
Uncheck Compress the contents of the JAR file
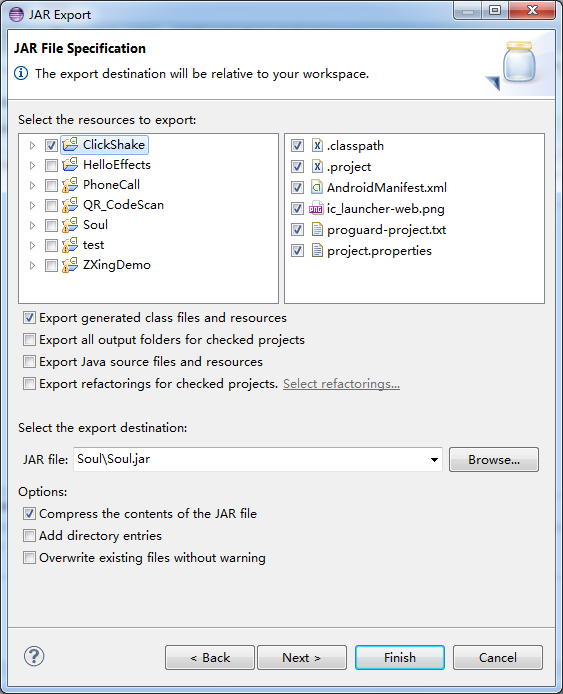click(29, 513)
